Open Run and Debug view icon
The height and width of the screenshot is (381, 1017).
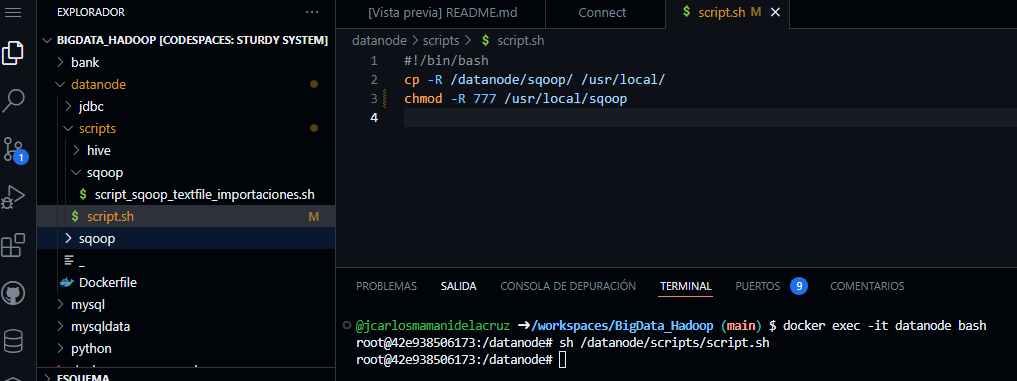tap(13, 197)
